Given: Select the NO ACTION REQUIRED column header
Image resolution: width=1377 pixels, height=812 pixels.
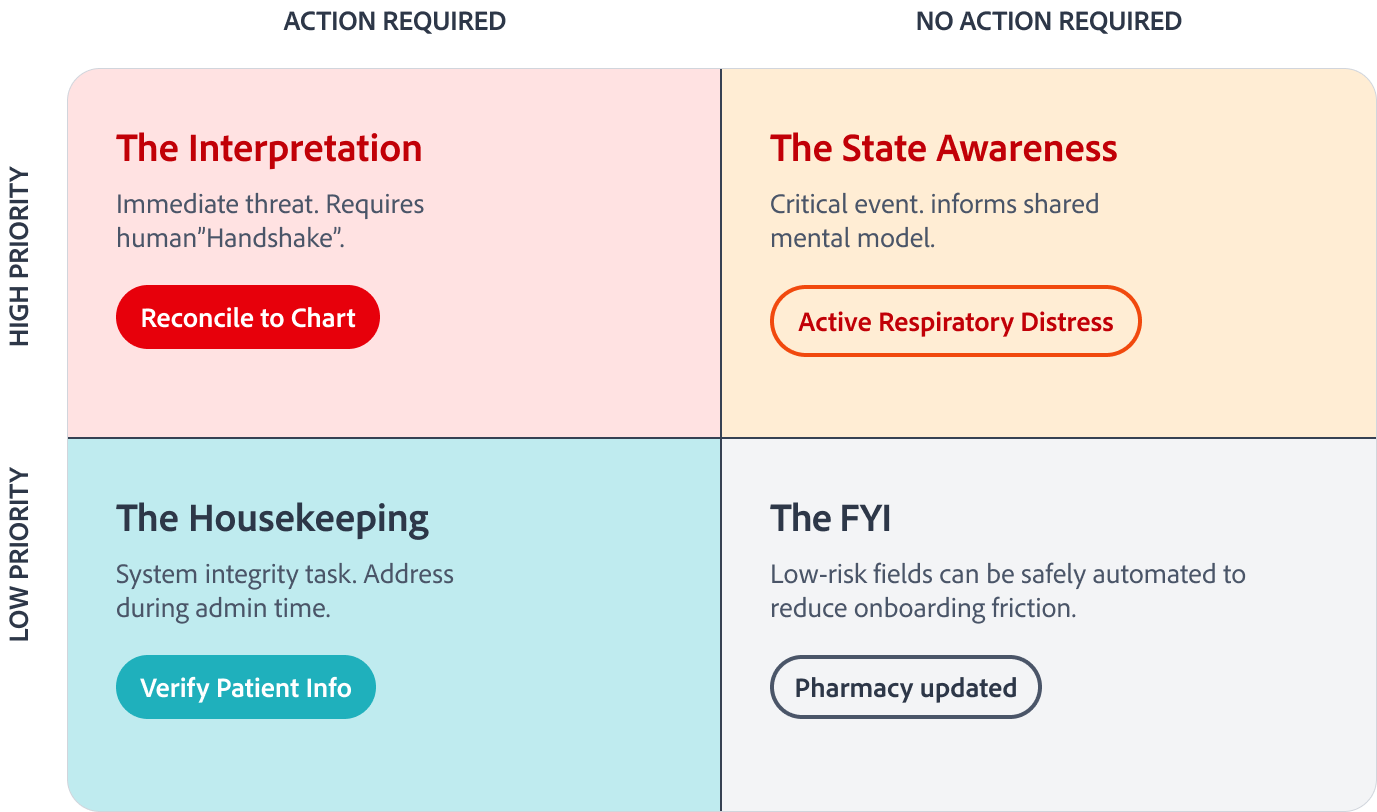Looking at the screenshot, I should [x=1049, y=21].
